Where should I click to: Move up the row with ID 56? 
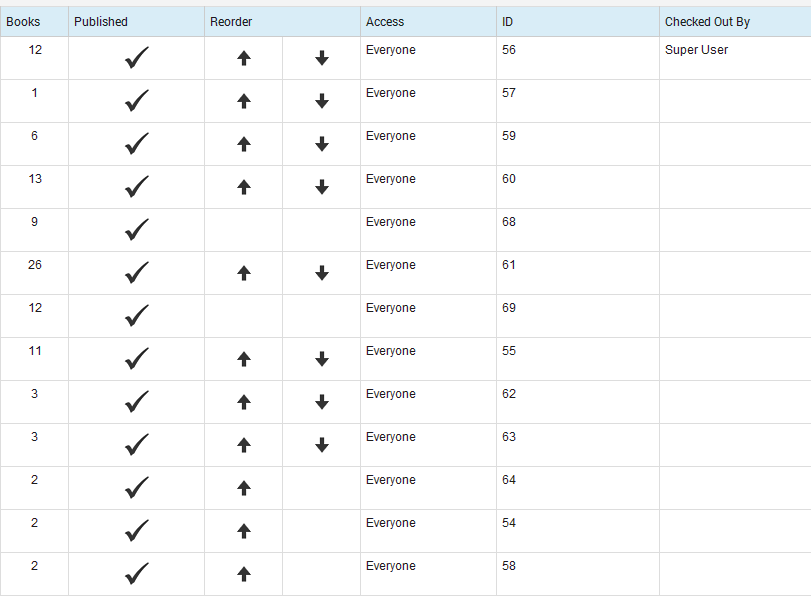pyautogui.click(x=244, y=58)
